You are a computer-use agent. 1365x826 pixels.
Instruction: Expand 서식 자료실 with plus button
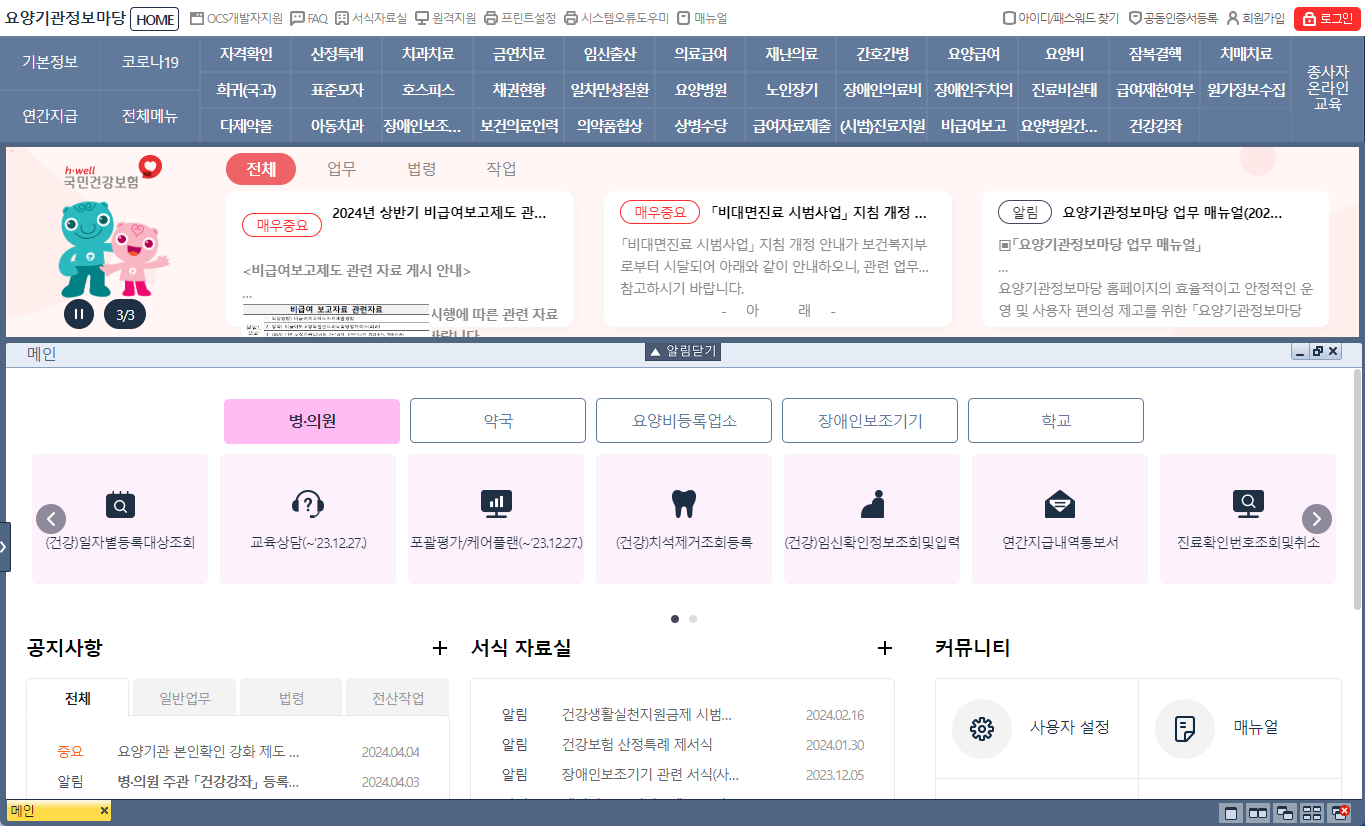click(x=884, y=648)
